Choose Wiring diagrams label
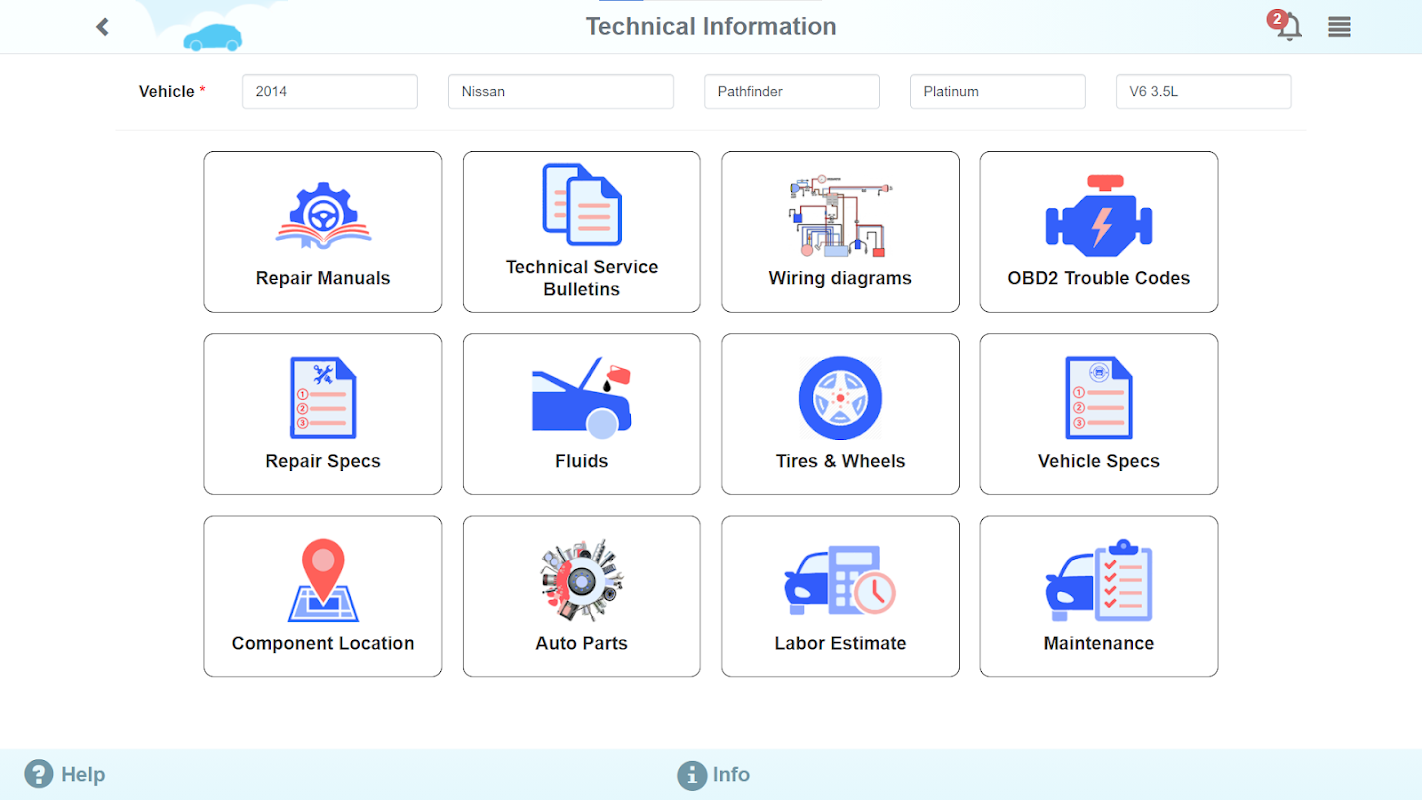Screen dimensions: 1422x800 pos(840,278)
